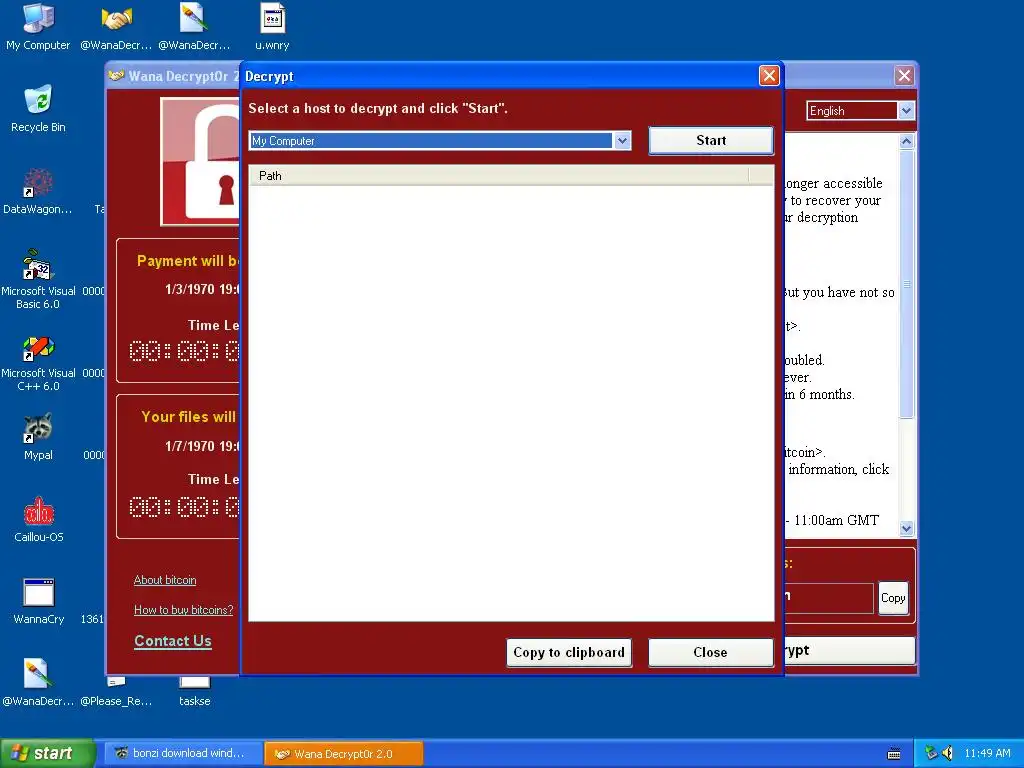
Task: Close the Decrypt dialog with X
Action: [x=769, y=76]
